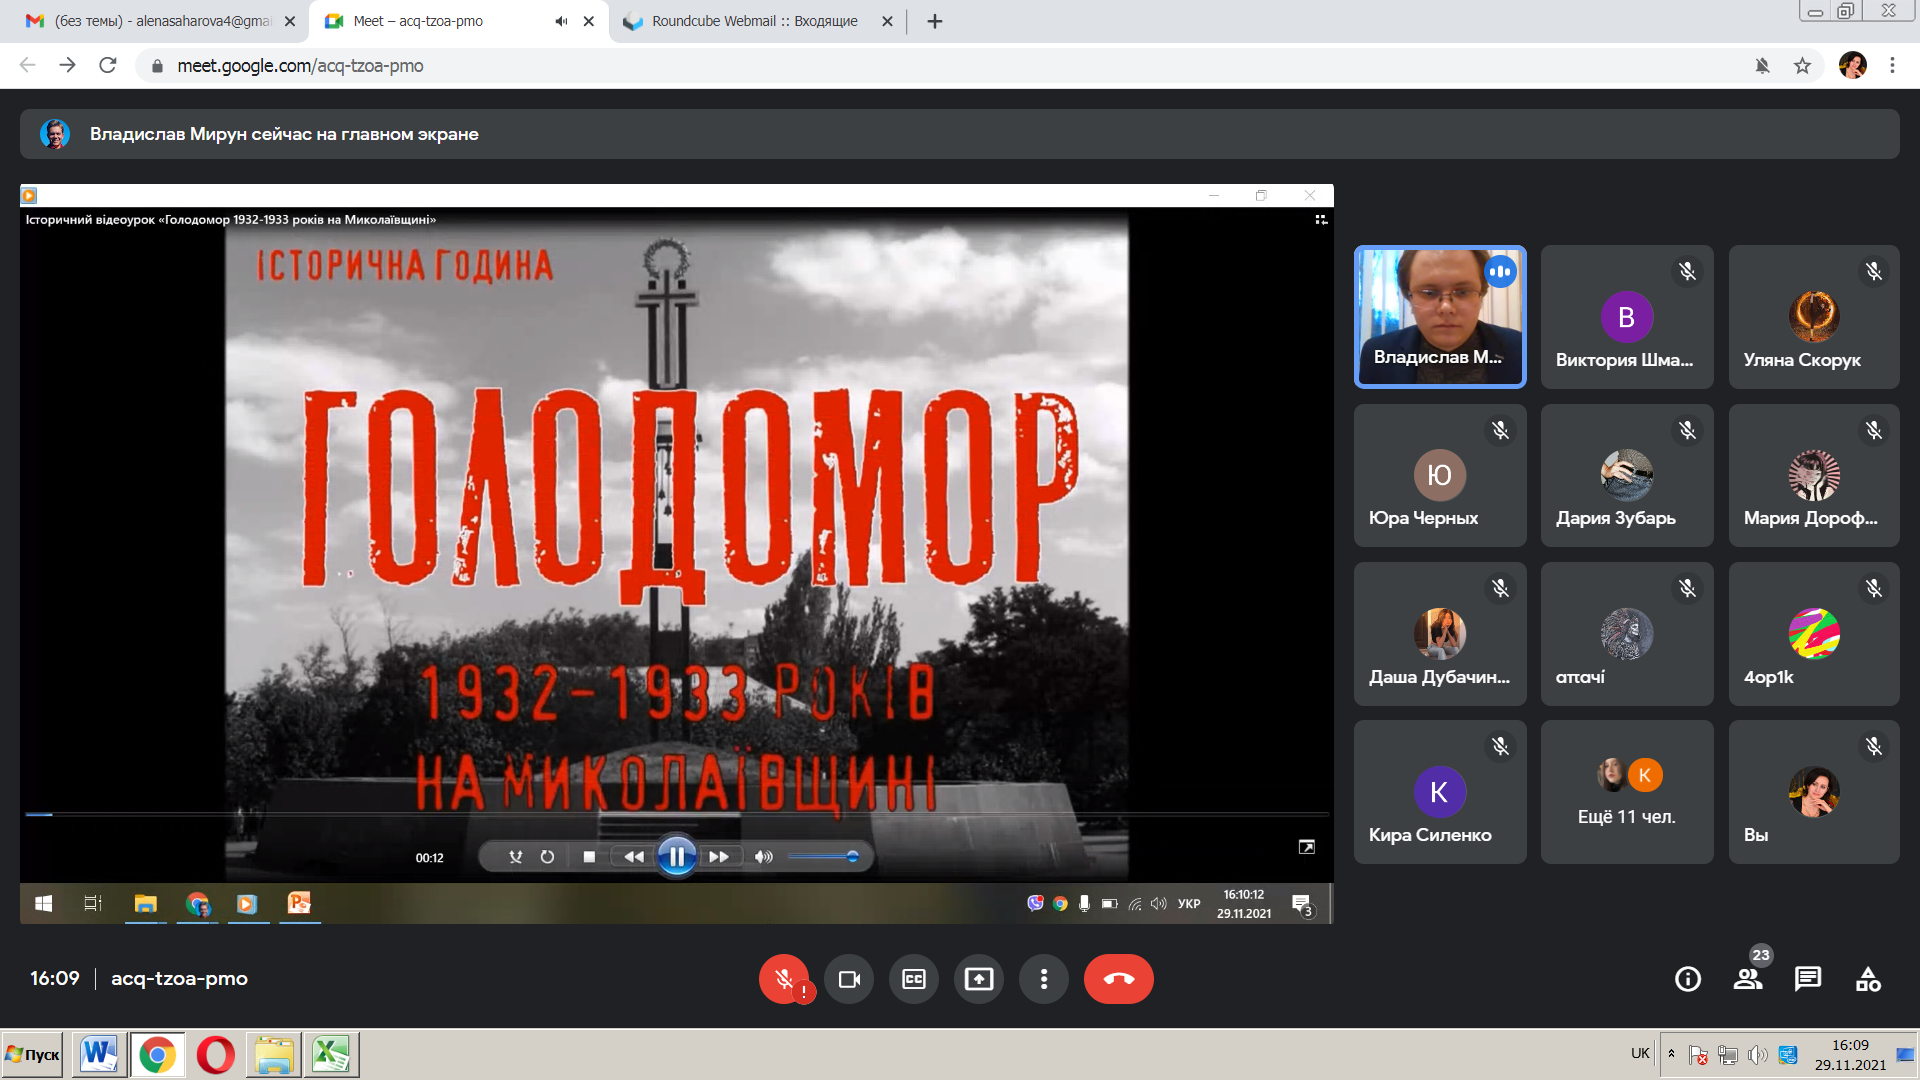Click the Ещё 11 чел. participants tile
Screen dimensions: 1920x1080
(1627, 792)
